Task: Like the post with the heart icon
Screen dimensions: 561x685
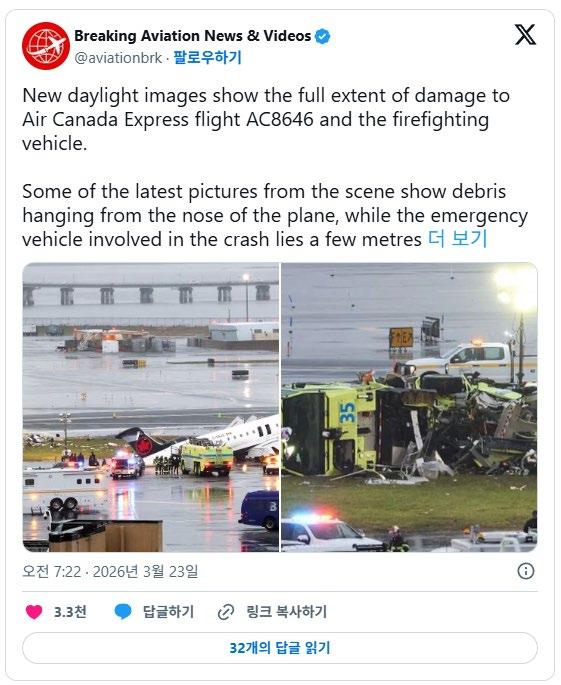Action: (x=34, y=612)
